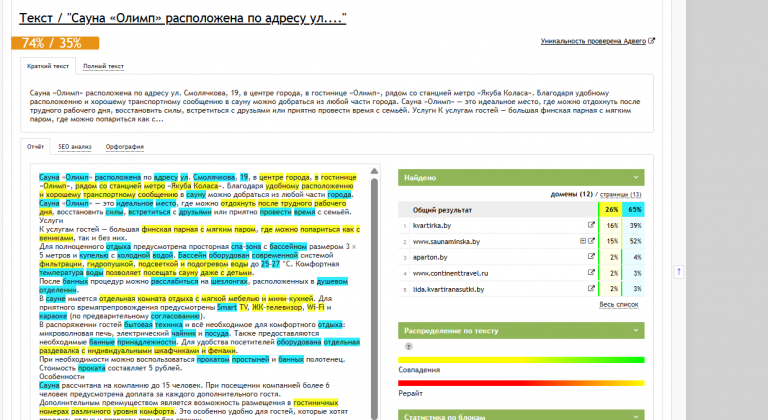Click the Услуги heading in report text

pyautogui.click(x=51, y=221)
